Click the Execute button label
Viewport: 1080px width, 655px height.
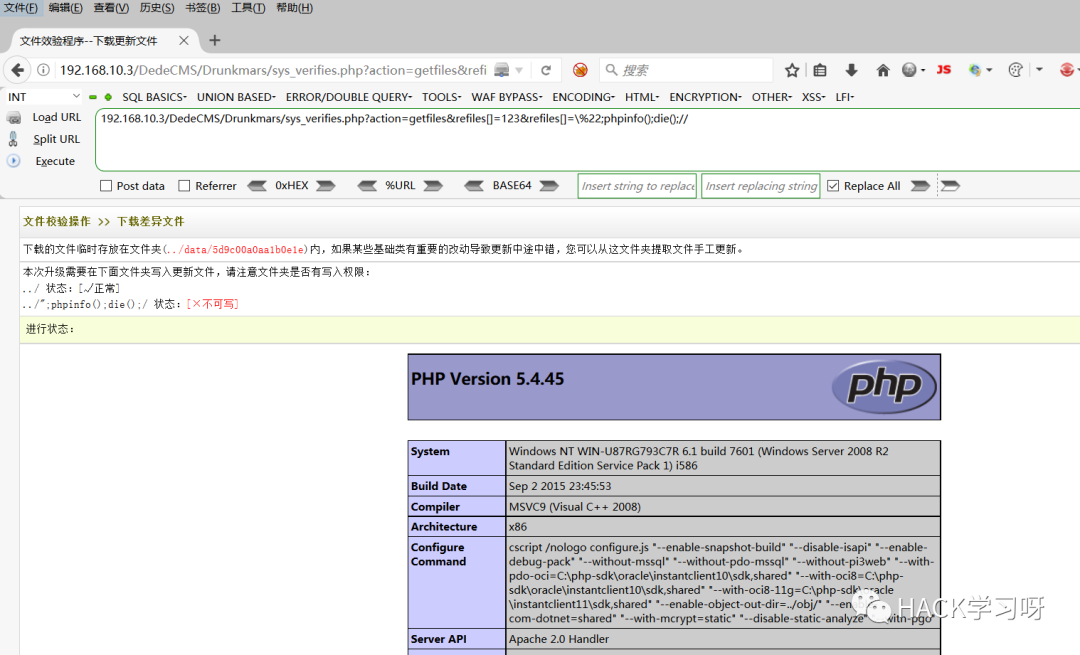coord(55,161)
